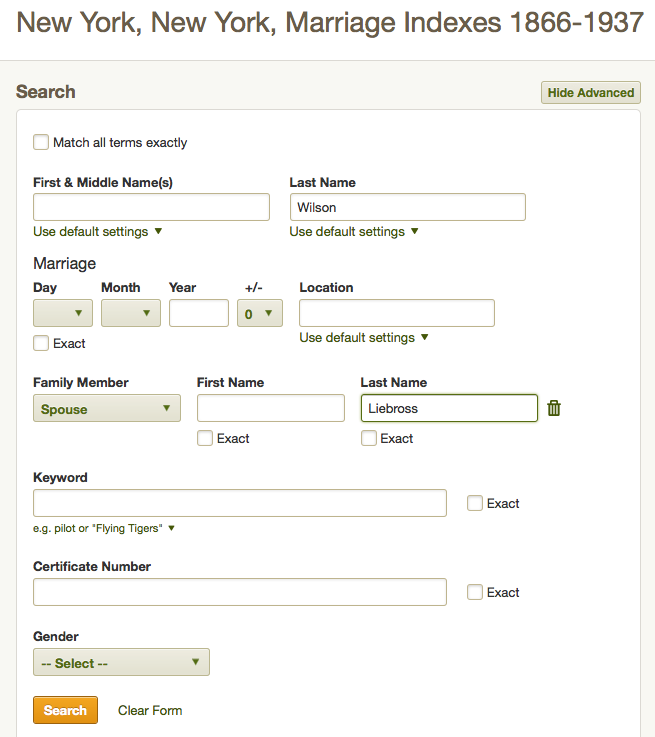The width and height of the screenshot is (655, 737).
Task: Open the Gender select dropdown
Action: coord(121,662)
